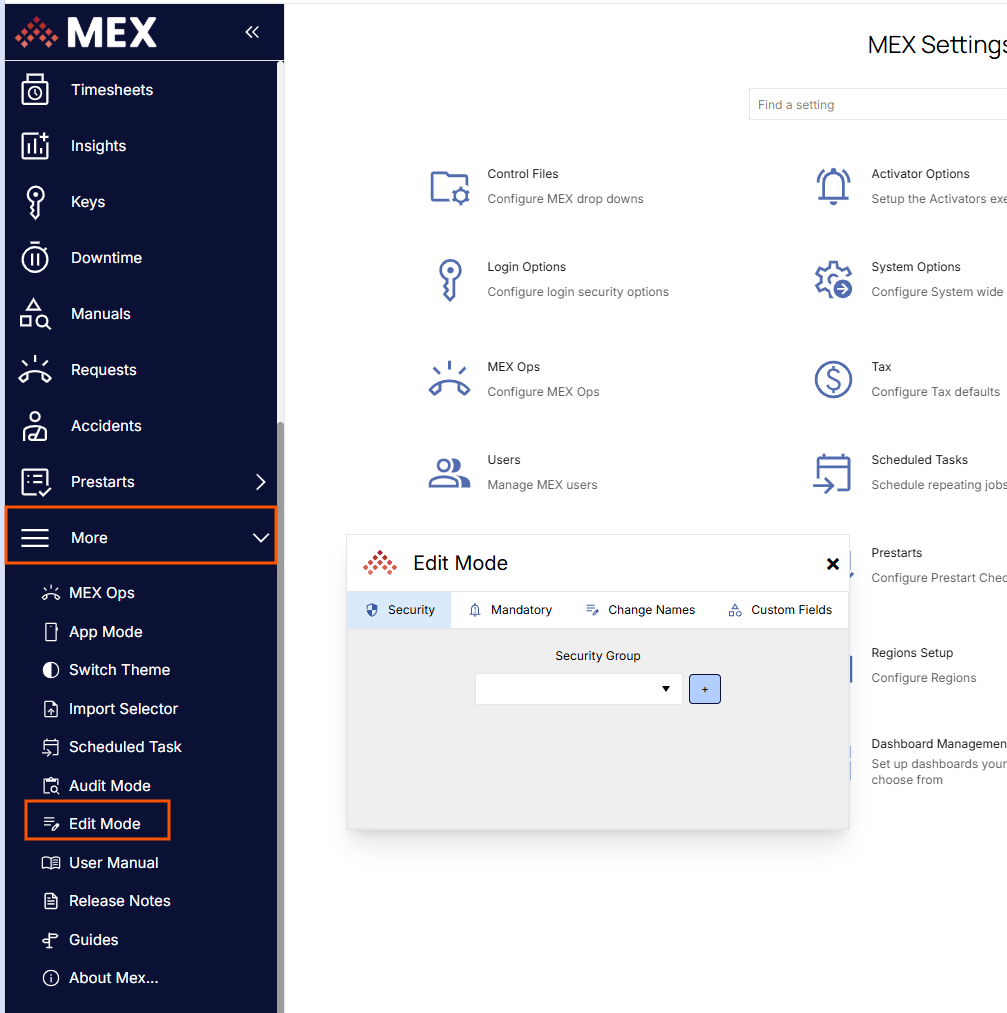Image resolution: width=1007 pixels, height=1013 pixels.
Task: Open the Custom Fields tab
Action: [780, 610]
